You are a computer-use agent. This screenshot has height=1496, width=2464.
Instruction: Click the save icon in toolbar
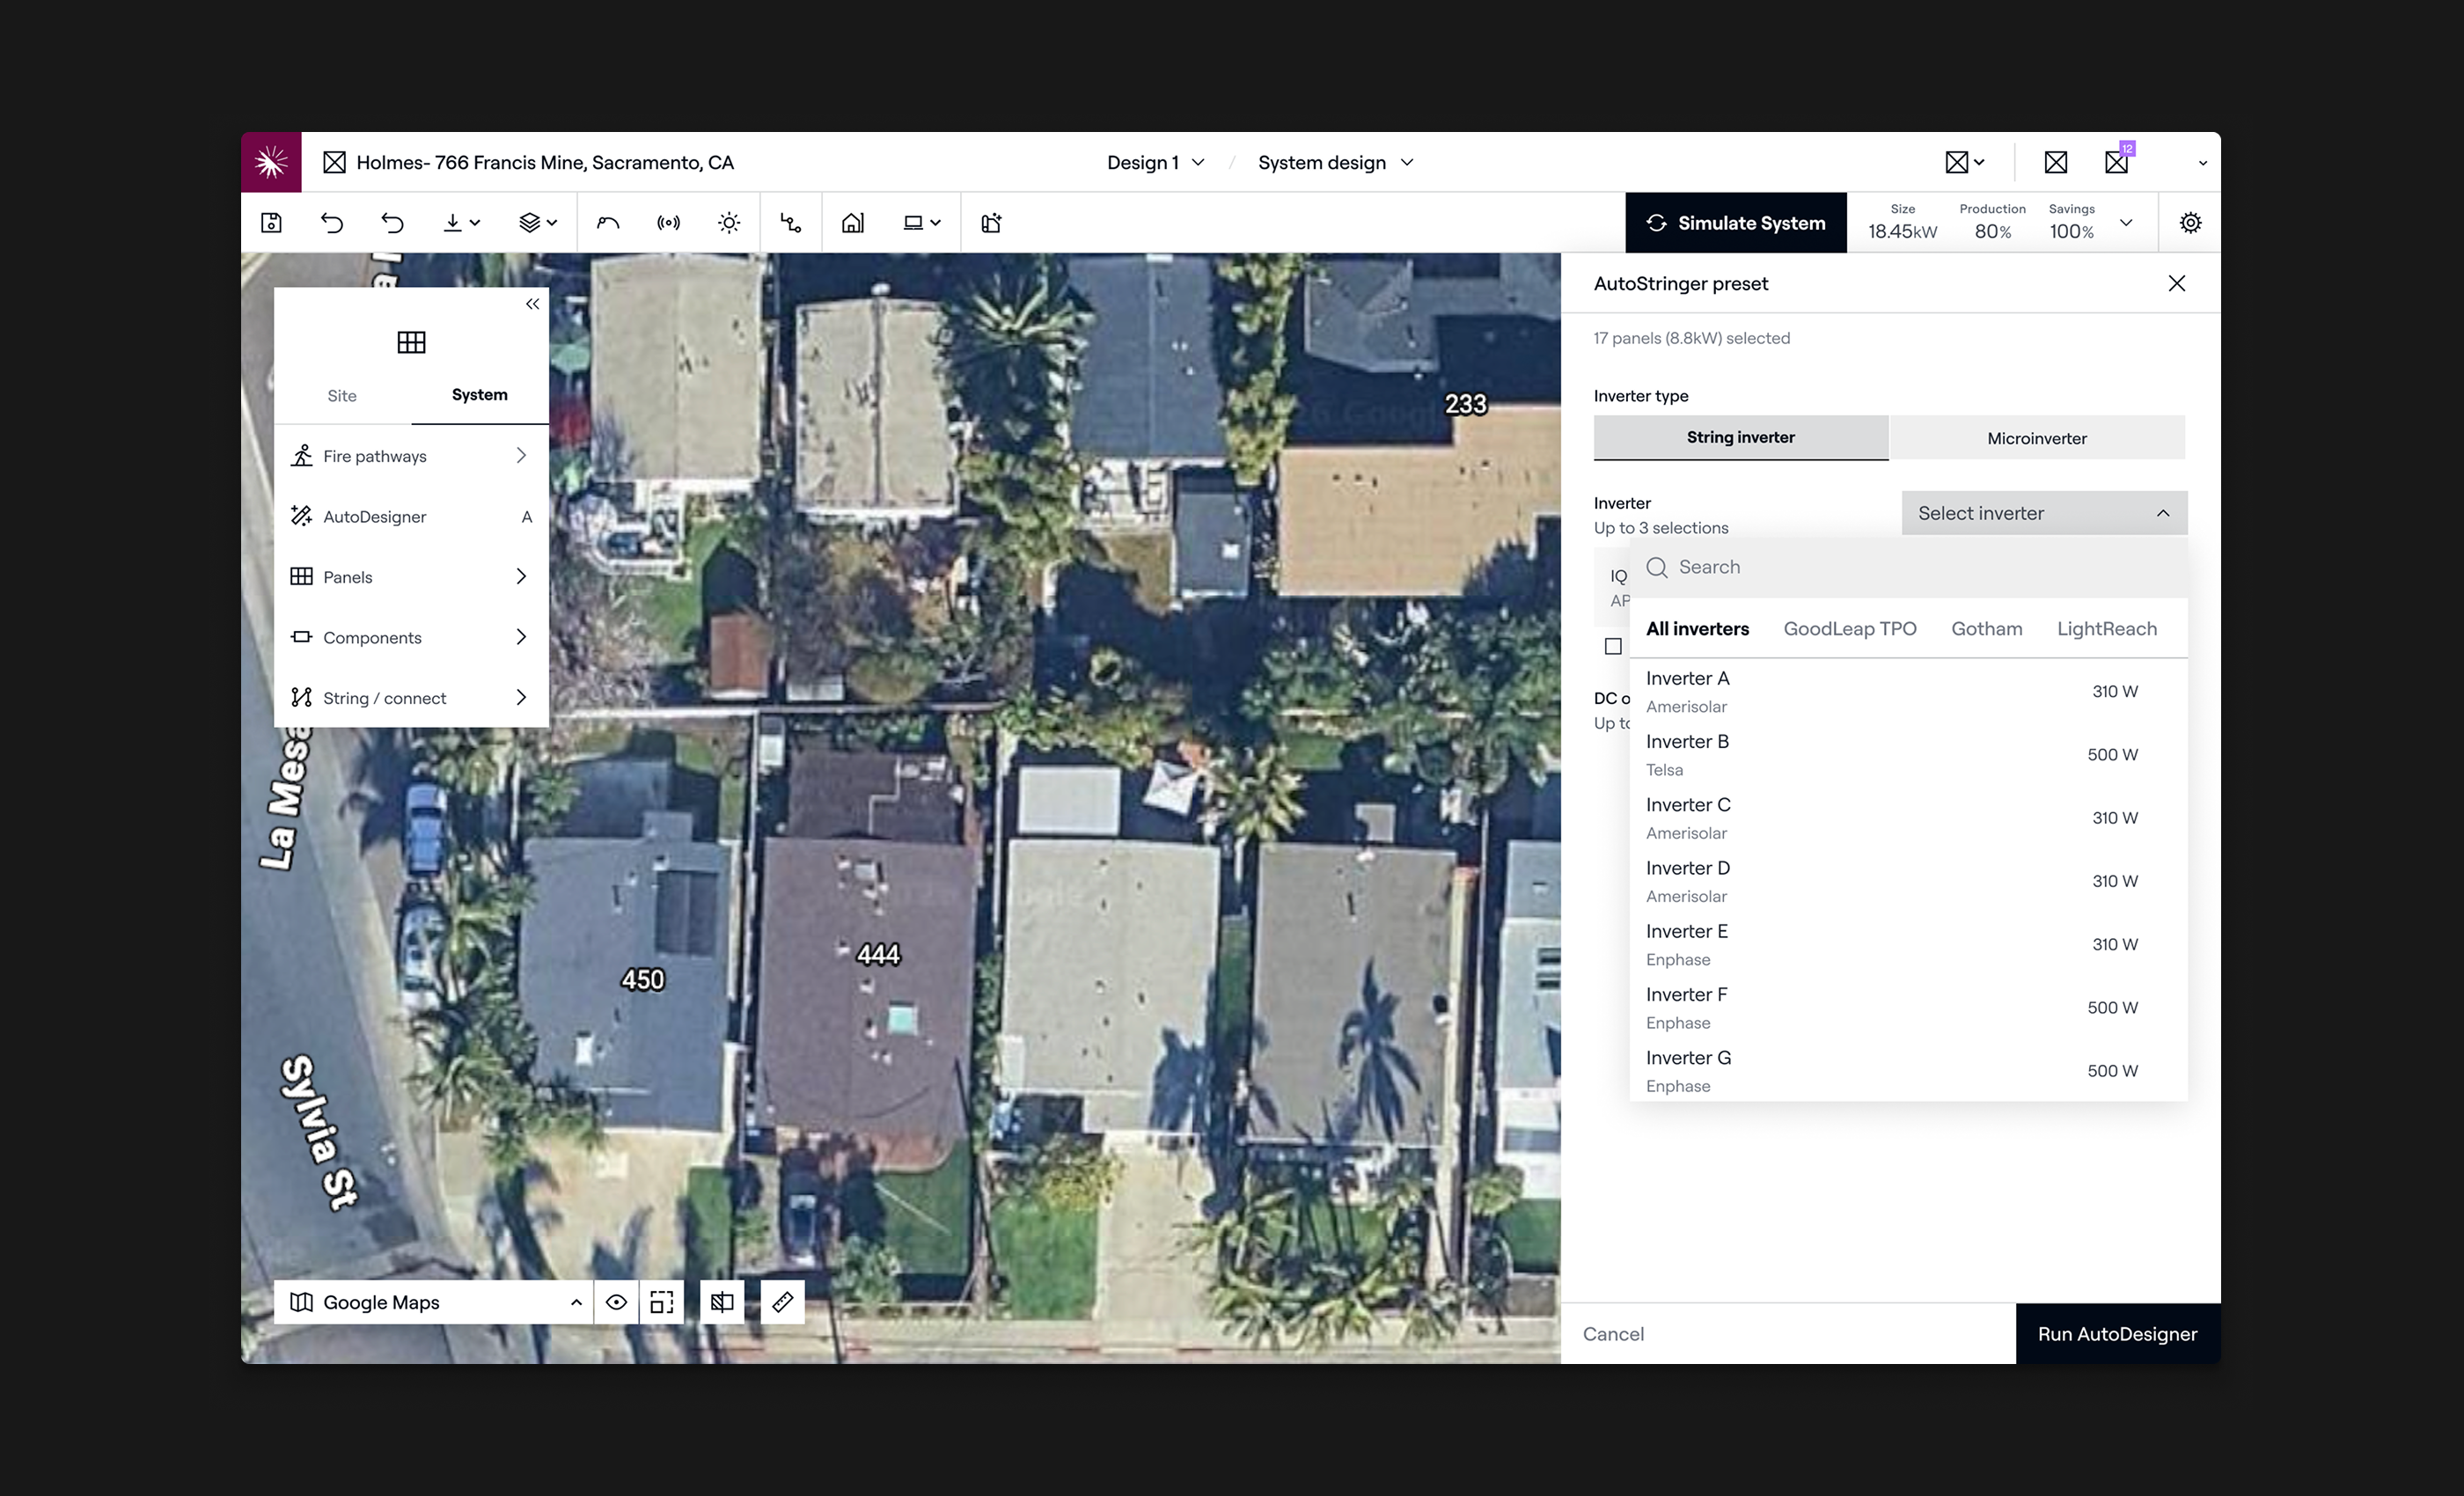[x=271, y=223]
